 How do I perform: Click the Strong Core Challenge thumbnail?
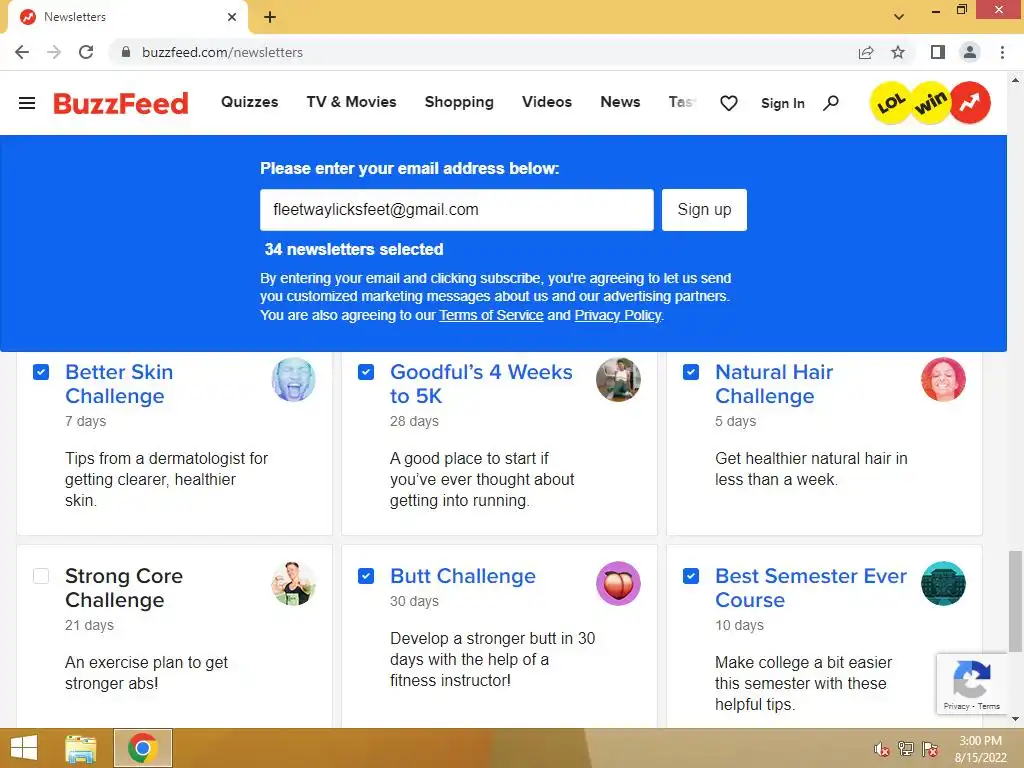293,583
